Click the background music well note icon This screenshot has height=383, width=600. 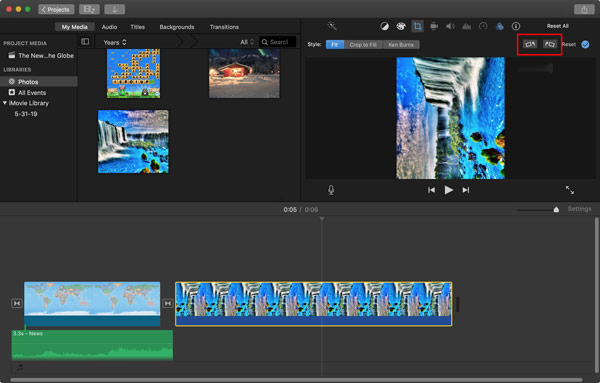20,367
